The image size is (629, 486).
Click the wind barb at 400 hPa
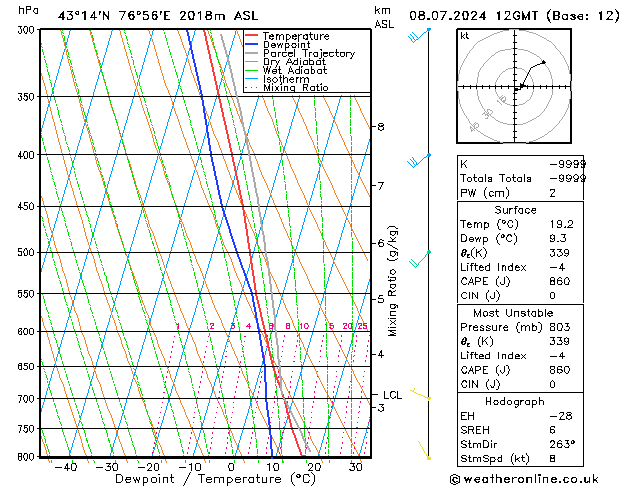point(419,161)
